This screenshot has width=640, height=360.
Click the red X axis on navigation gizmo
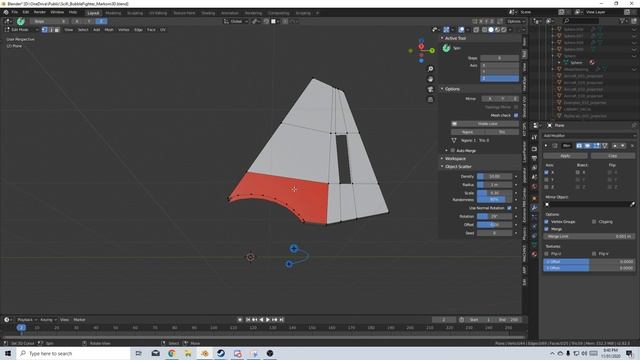[x=421, y=47]
